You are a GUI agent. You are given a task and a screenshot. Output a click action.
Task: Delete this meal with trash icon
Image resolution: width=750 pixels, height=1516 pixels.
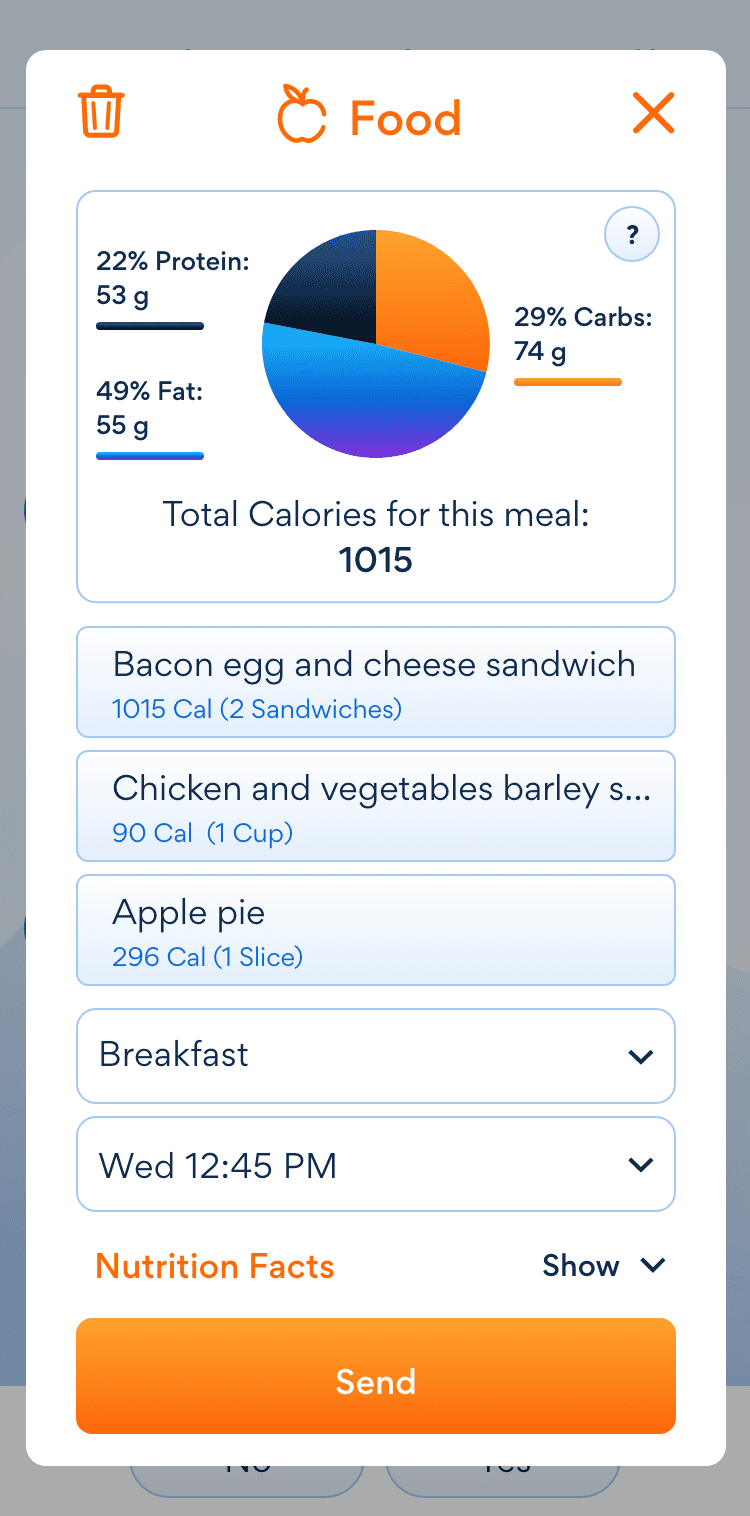click(101, 112)
